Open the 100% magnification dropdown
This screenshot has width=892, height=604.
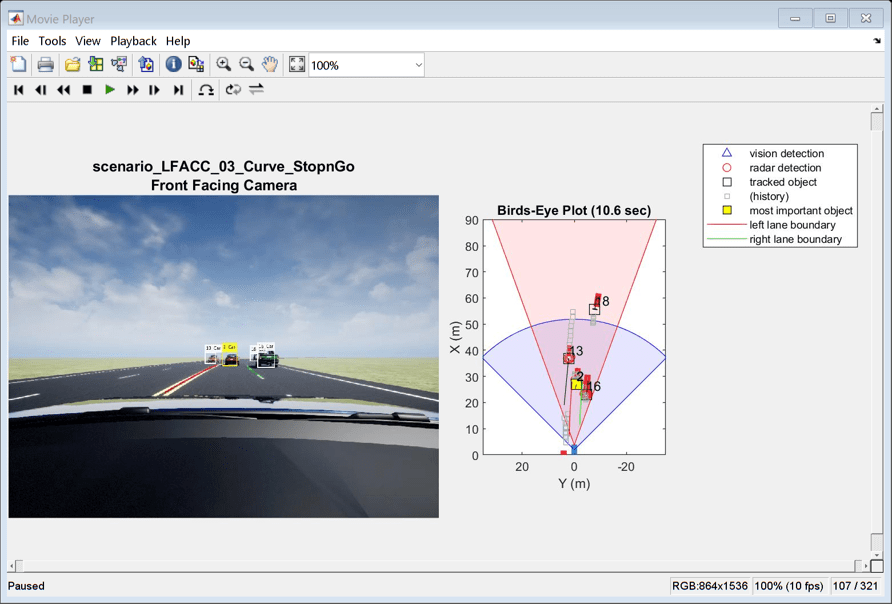pyautogui.click(x=418, y=65)
